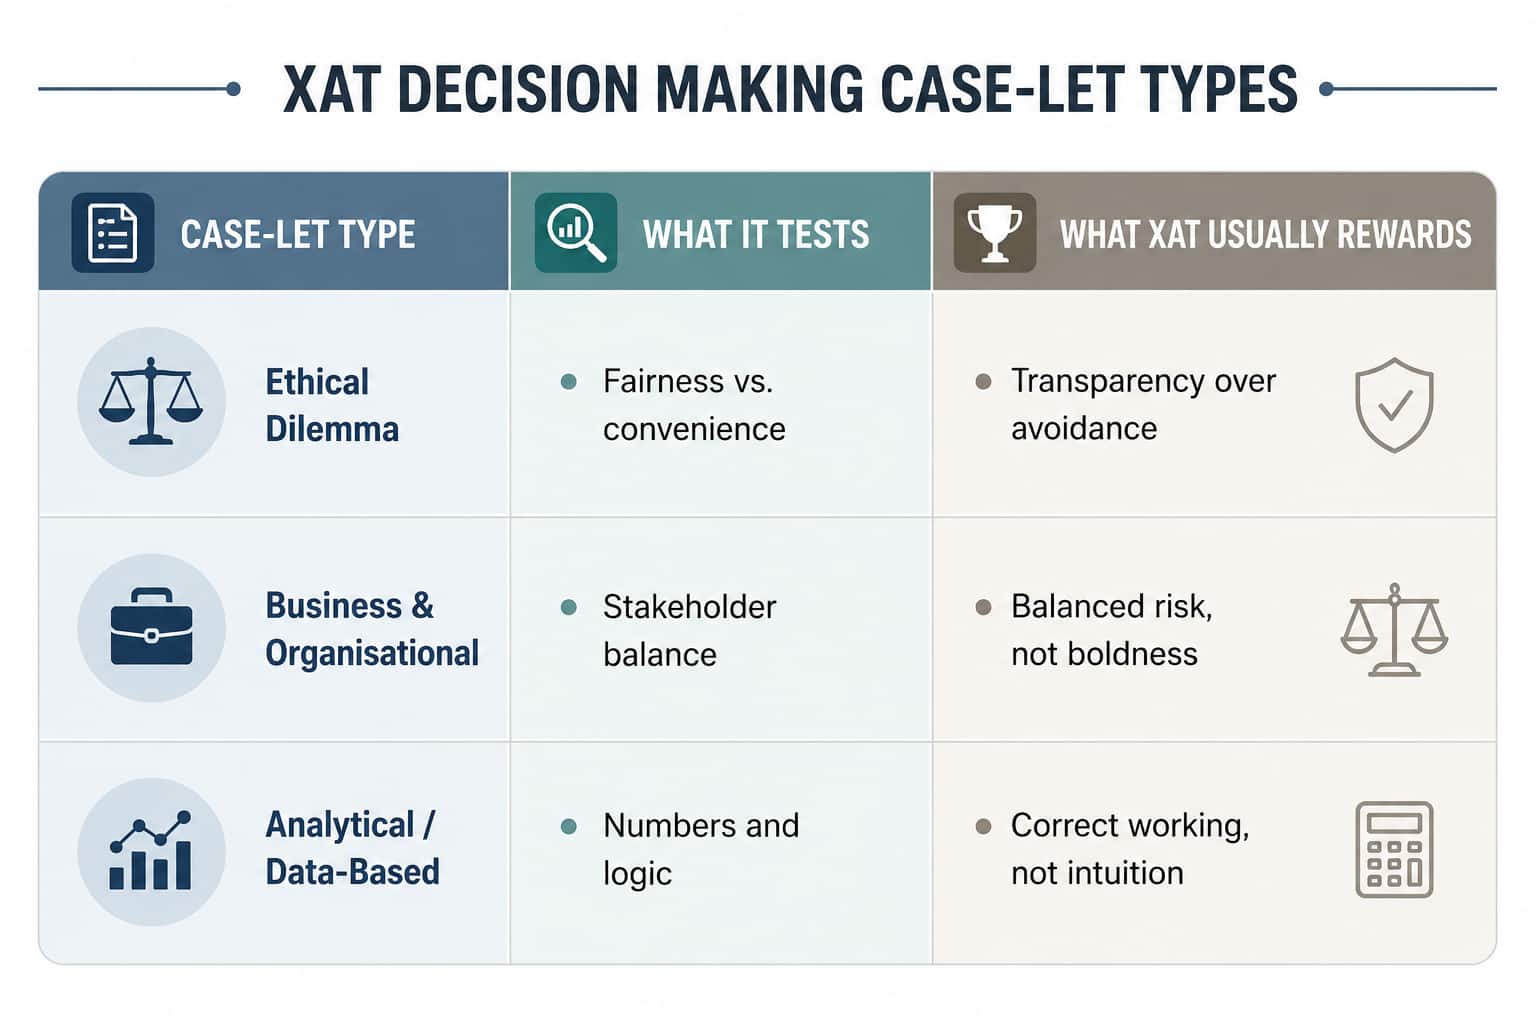Viewport: 1536px width, 1024px height.
Task: Click the bar chart icon beside Analytical
Action: click(x=151, y=852)
